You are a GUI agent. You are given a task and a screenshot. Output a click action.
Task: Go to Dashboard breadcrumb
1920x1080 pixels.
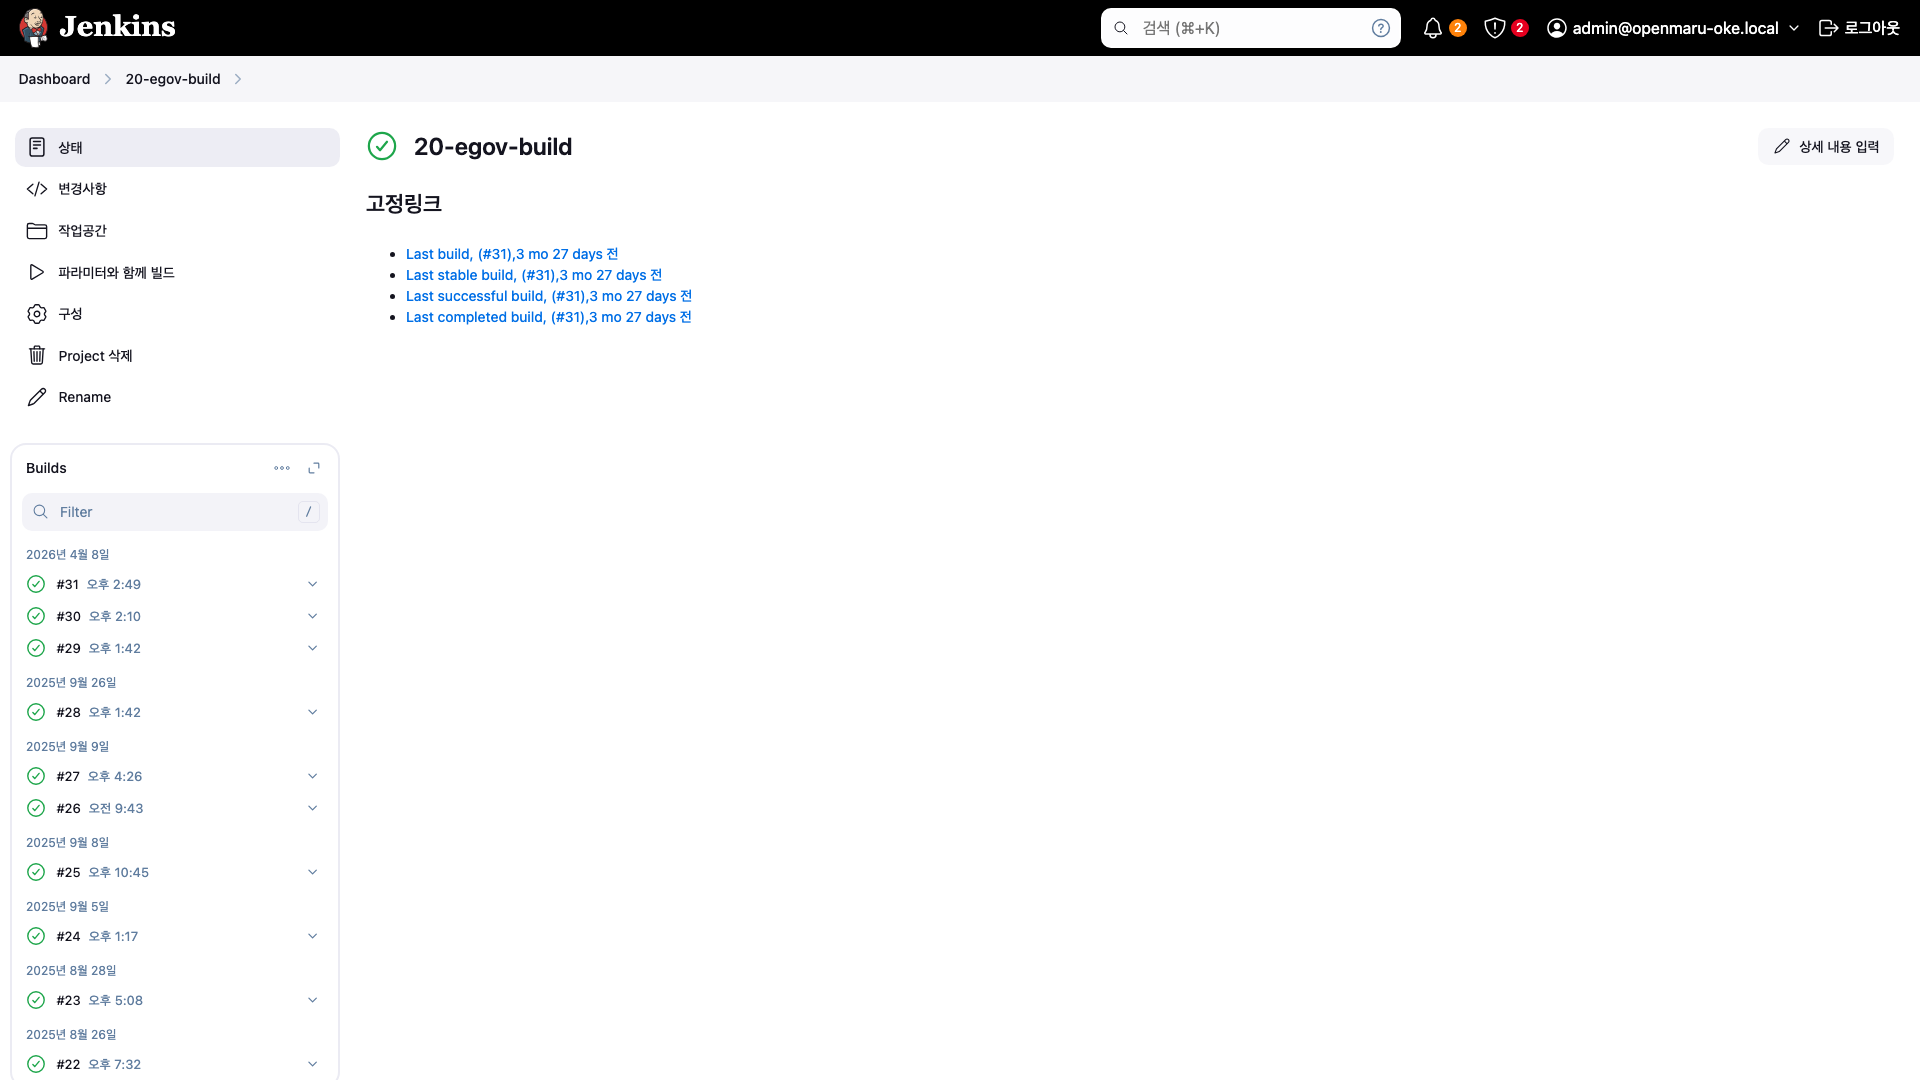coord(54,79)
